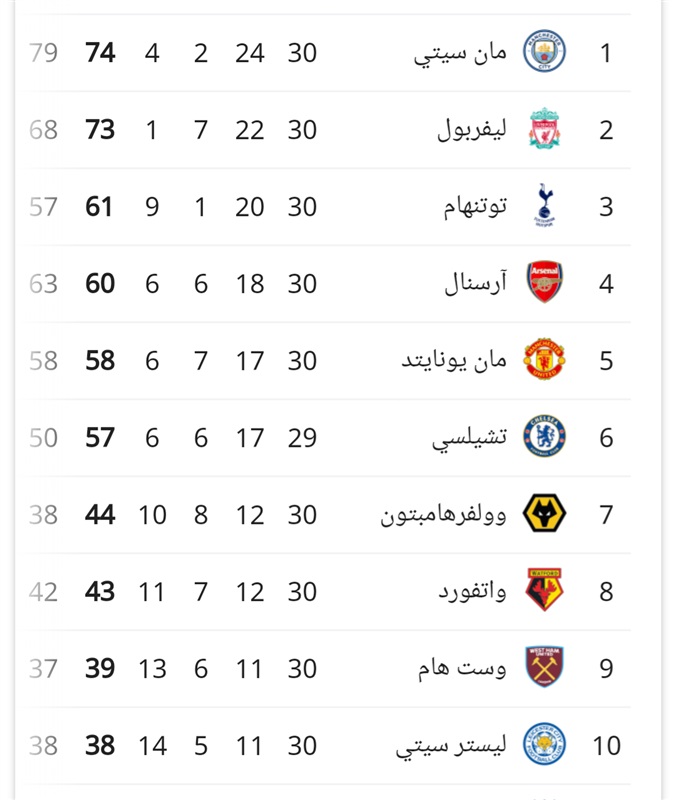Click West Ham's 39 points value
The image size is (676, 800).
(x=100, y=668)
